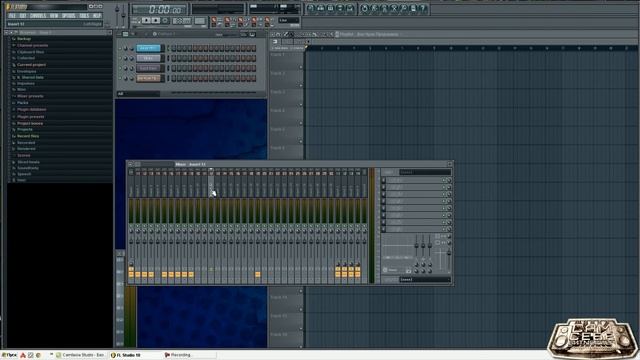Click the mix knob of first effect slot
Screen dimensions: 640x360
coord(449,180)
